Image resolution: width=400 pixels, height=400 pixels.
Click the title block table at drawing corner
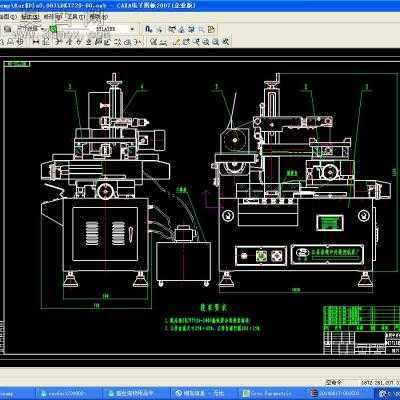point(361,329)
